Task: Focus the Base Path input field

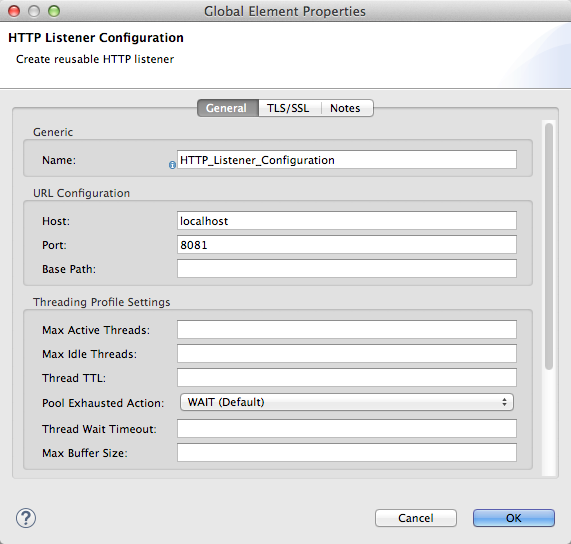Action: (347, 269)
